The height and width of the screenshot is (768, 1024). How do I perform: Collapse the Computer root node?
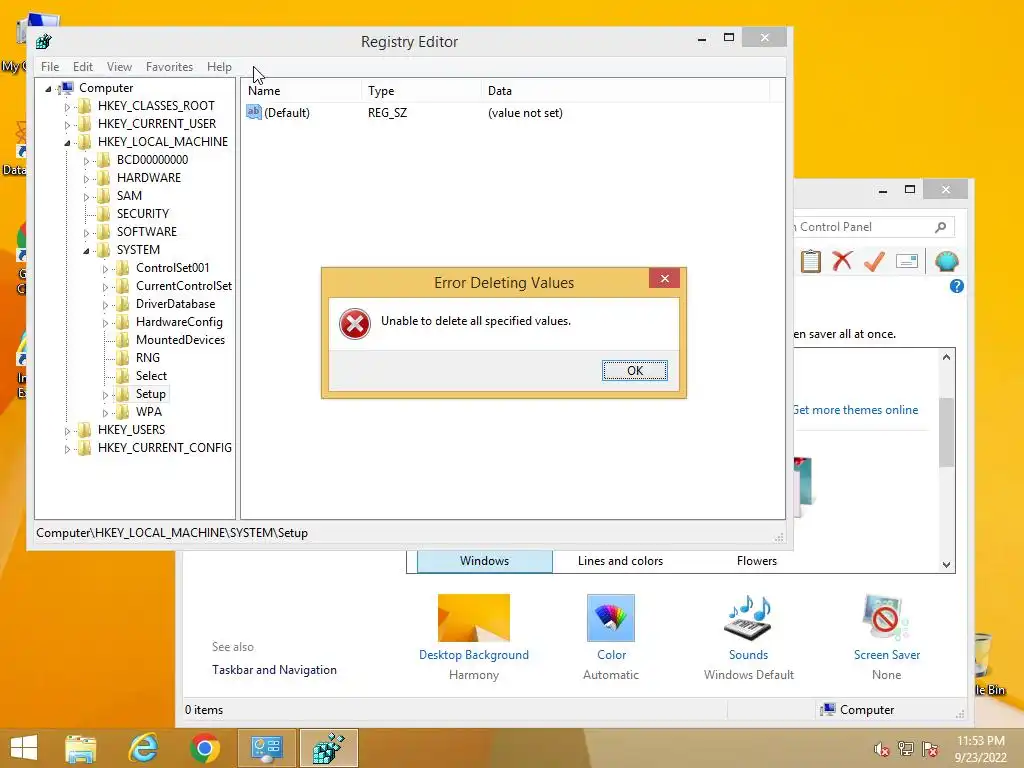[x=48, y=88]
